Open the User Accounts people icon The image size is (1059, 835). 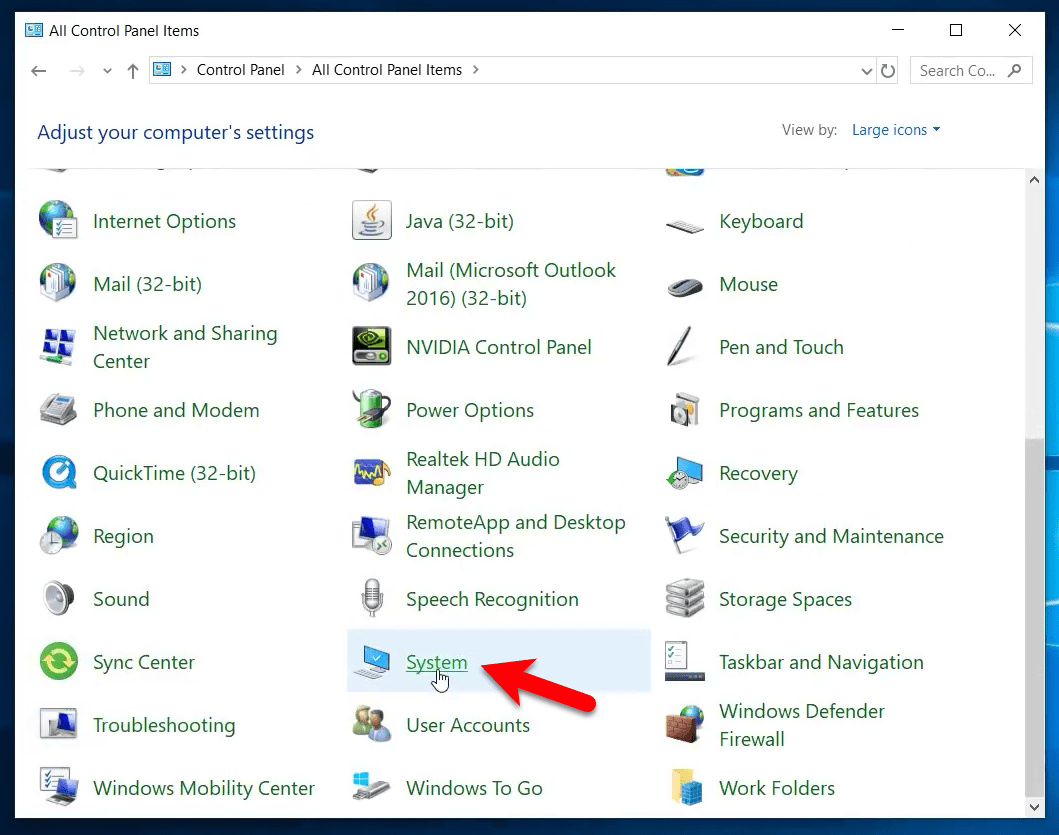[x=371, y=724]
